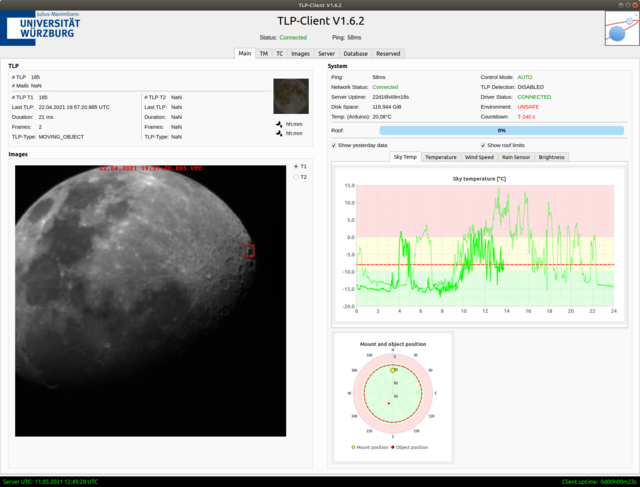Click the Sky temperature graph area
640x487 pixels.
487,245
